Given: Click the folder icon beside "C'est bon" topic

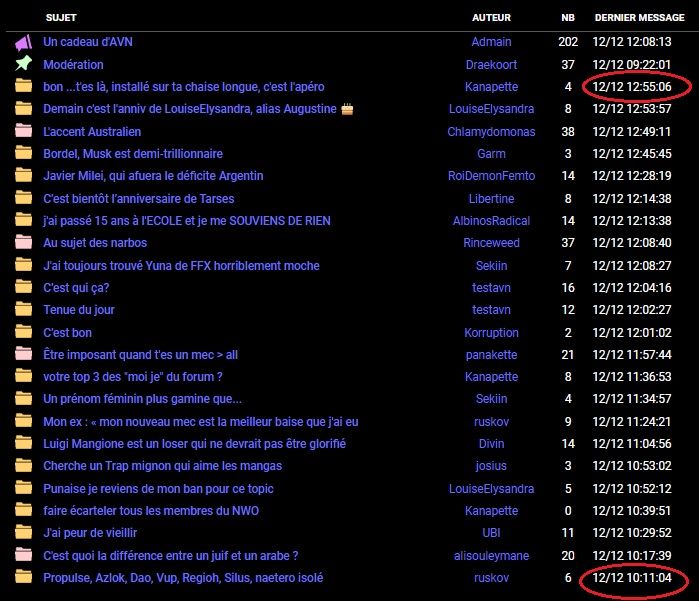Looking at the screenshot, I should (23, 332).
